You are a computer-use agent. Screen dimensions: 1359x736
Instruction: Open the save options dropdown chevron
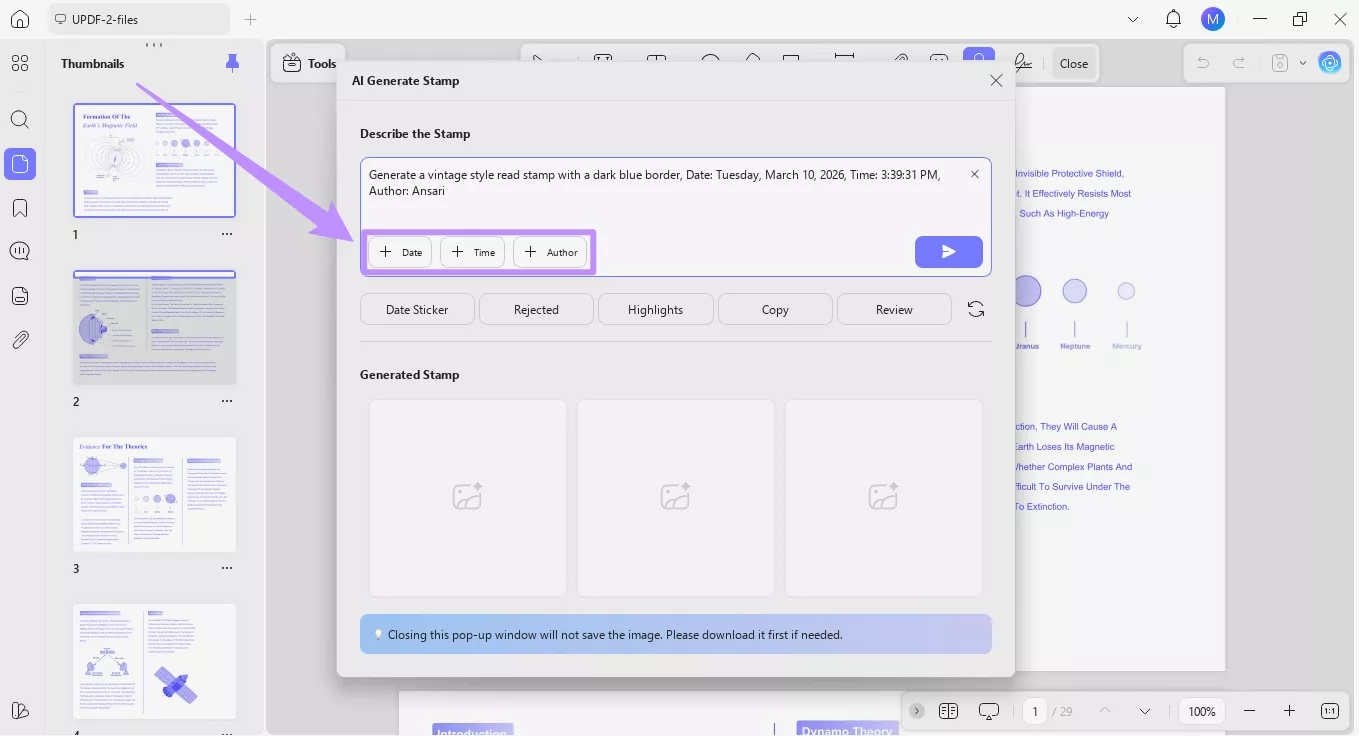pos(1303,62)
